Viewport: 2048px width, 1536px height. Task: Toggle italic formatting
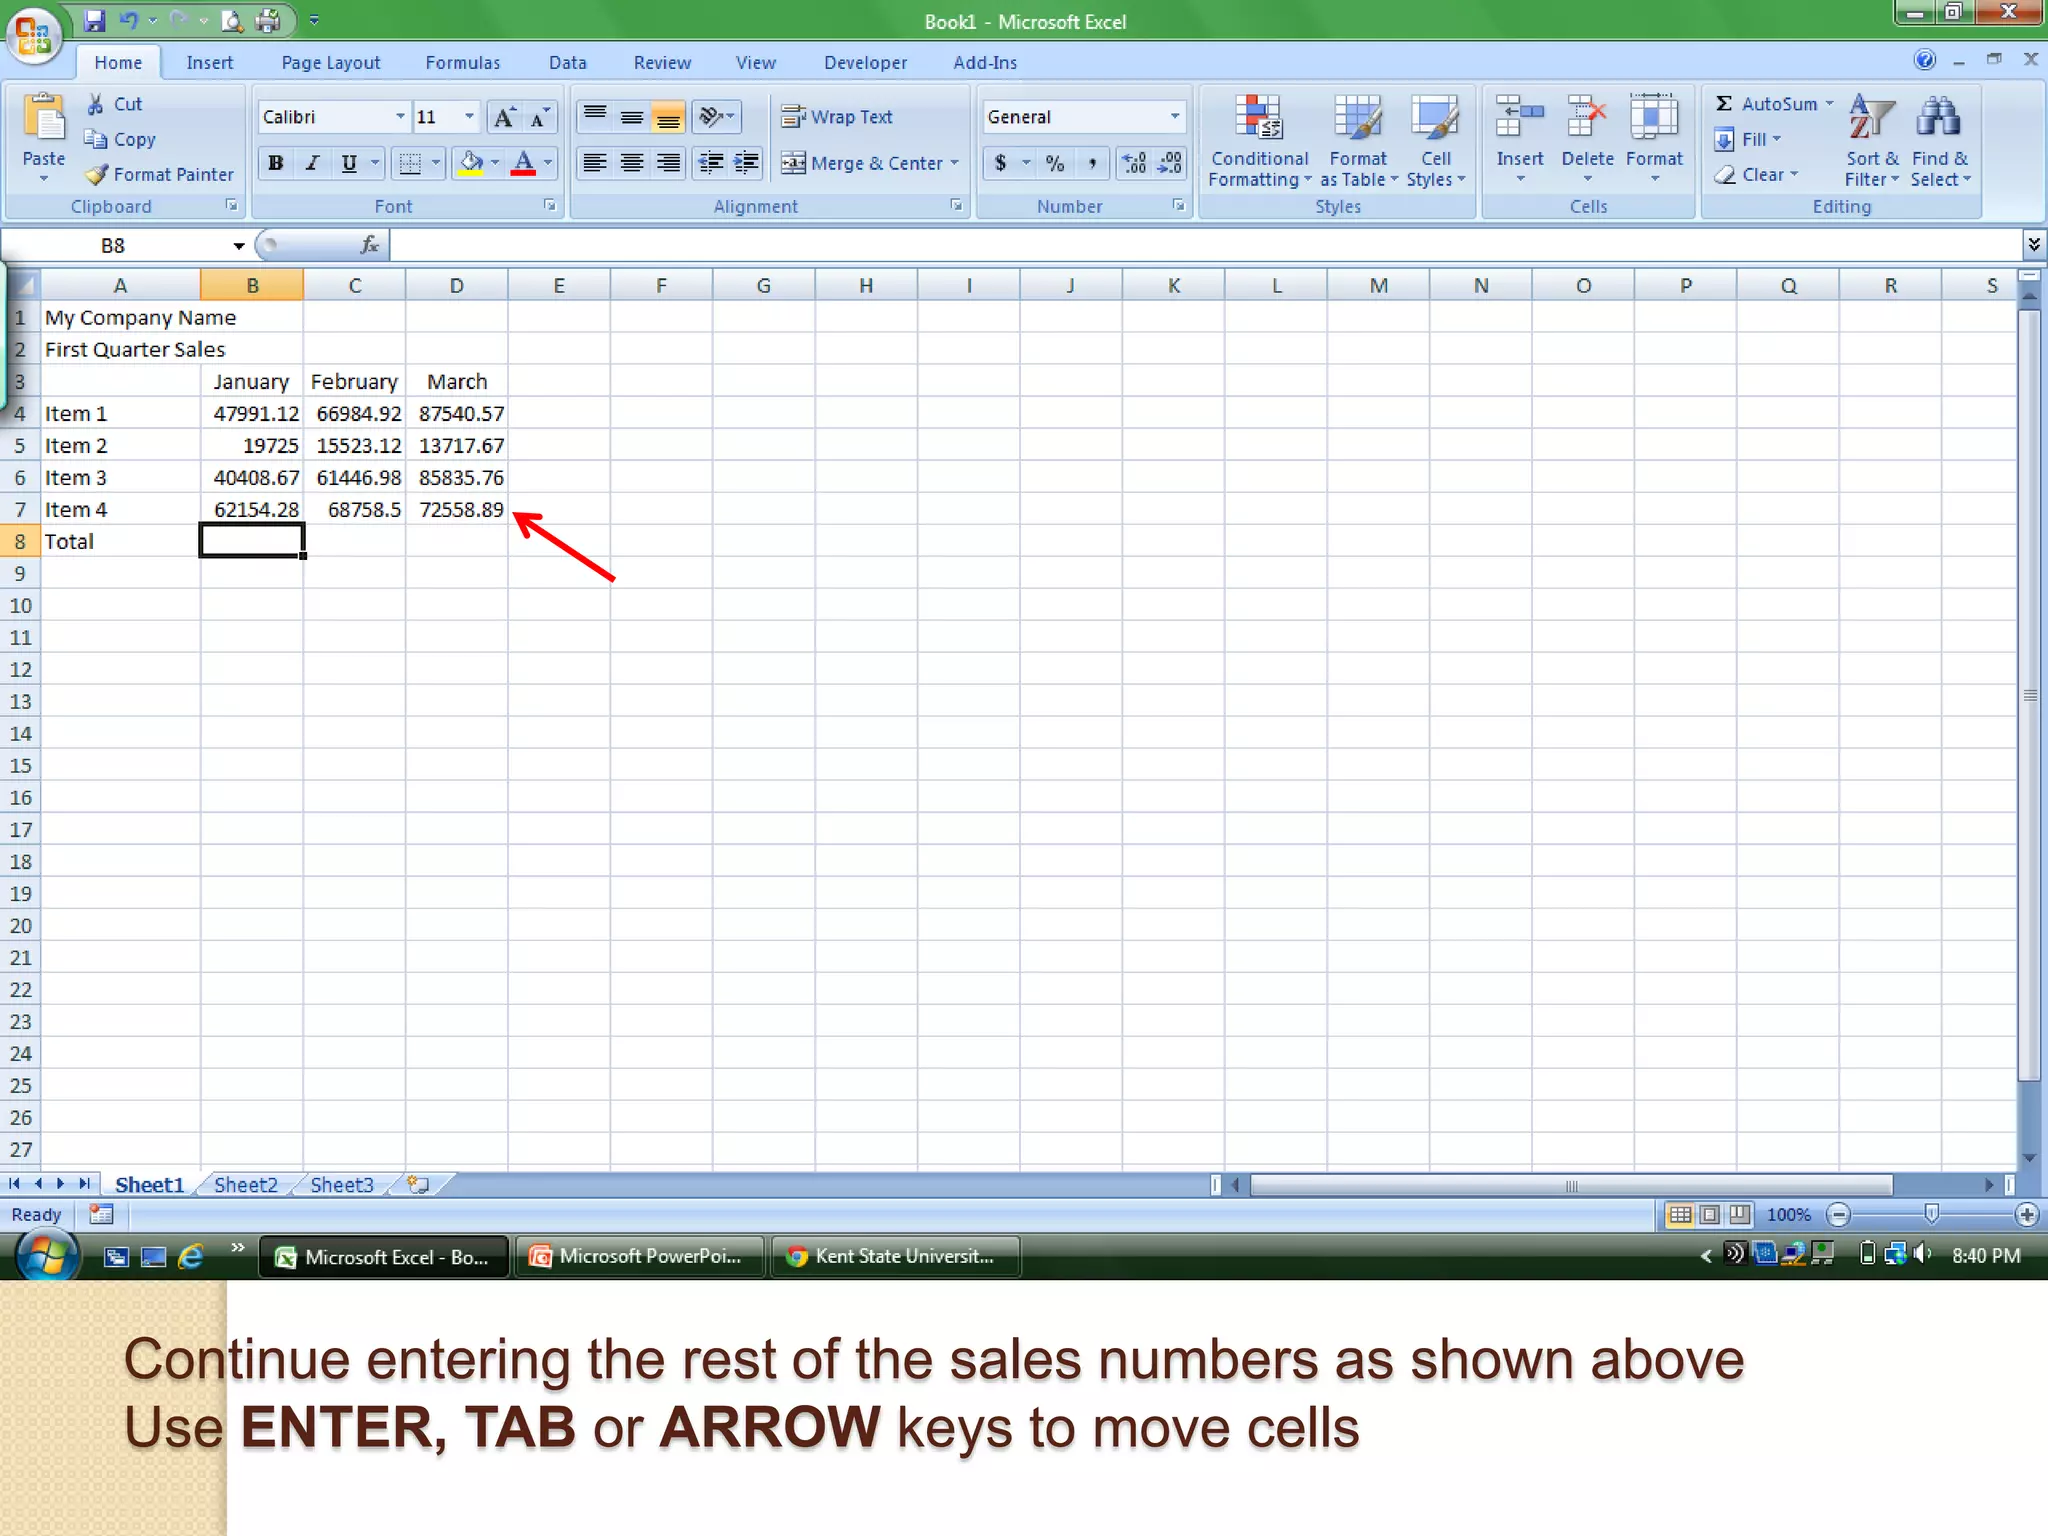tap(312, 163)
